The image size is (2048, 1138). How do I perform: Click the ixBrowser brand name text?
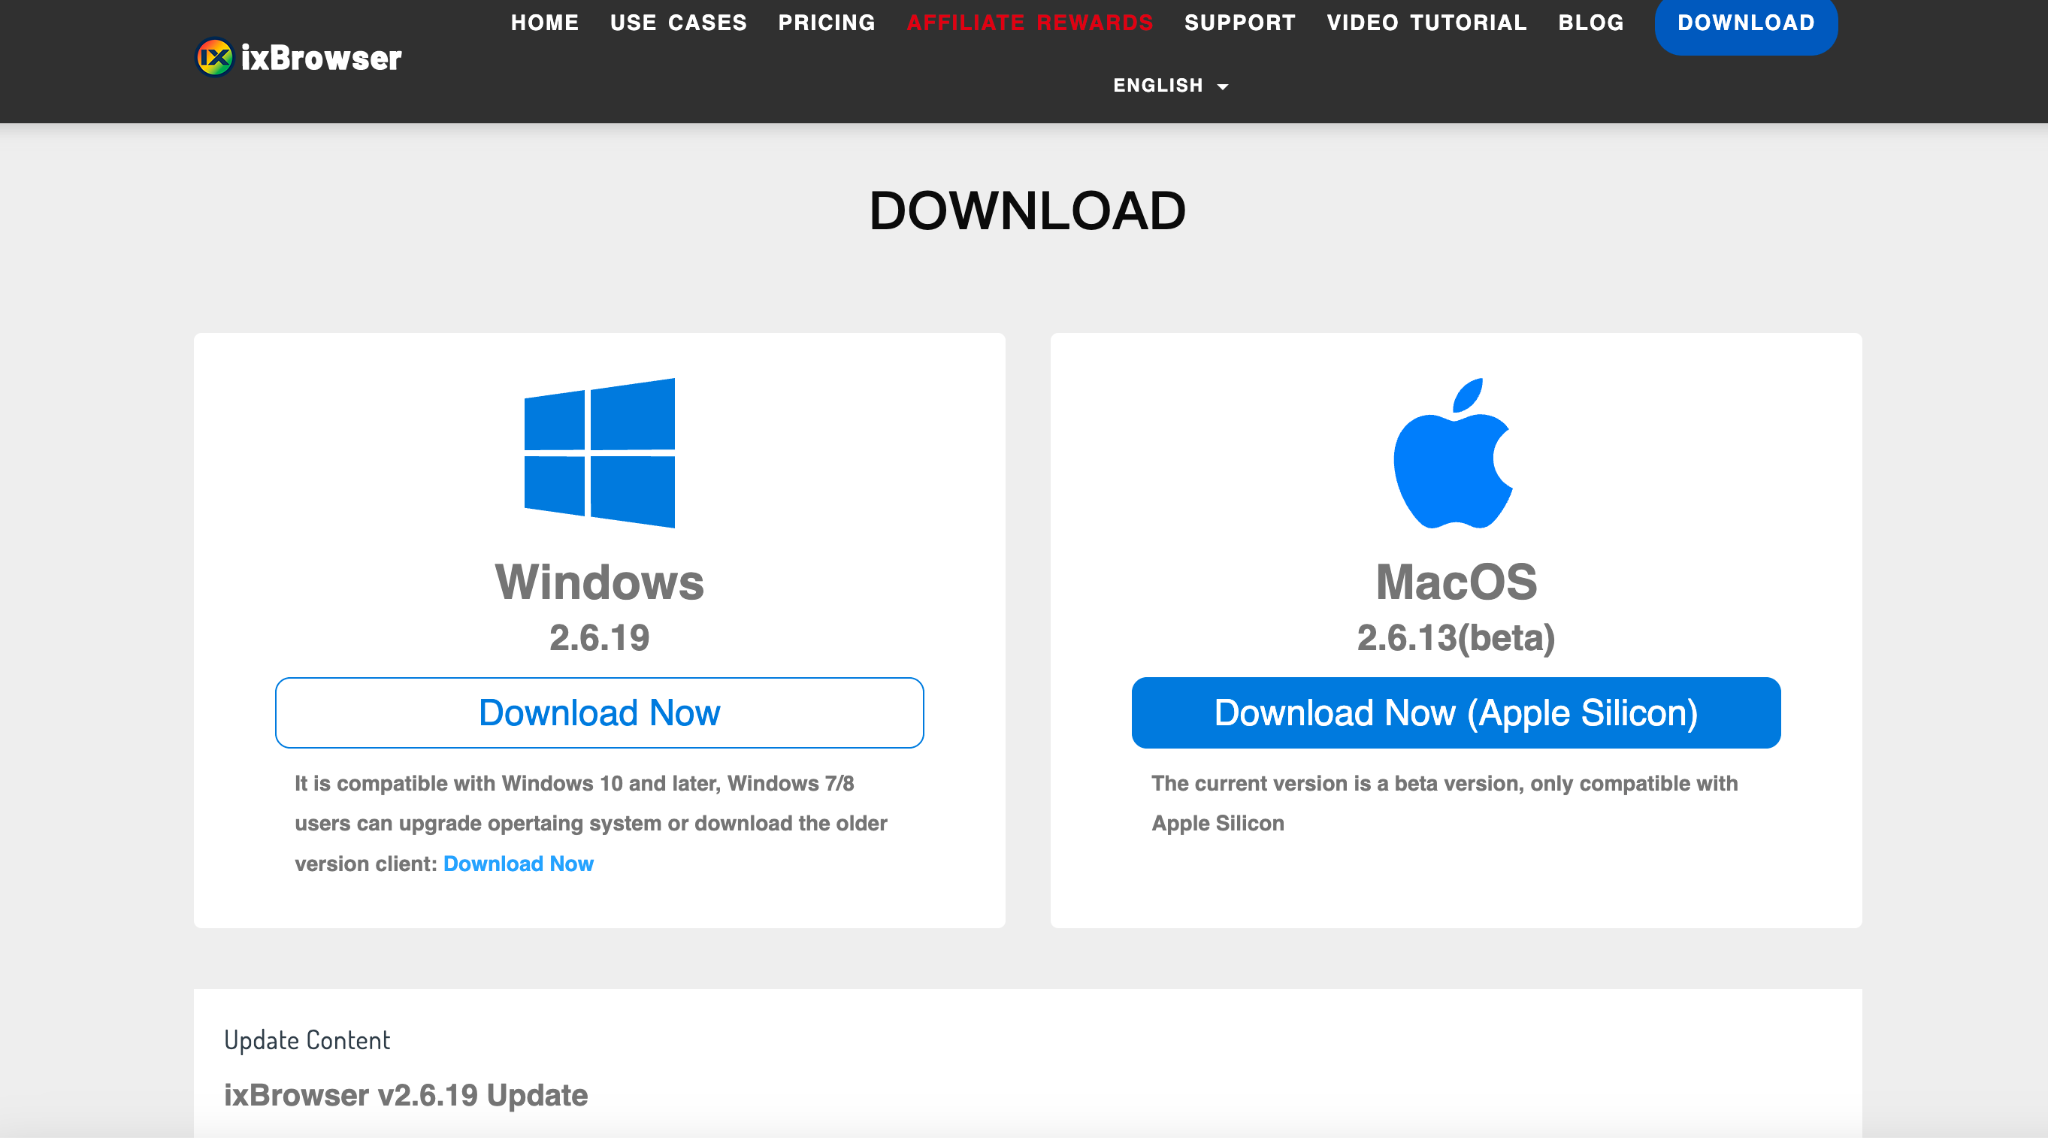coord(321,58)
